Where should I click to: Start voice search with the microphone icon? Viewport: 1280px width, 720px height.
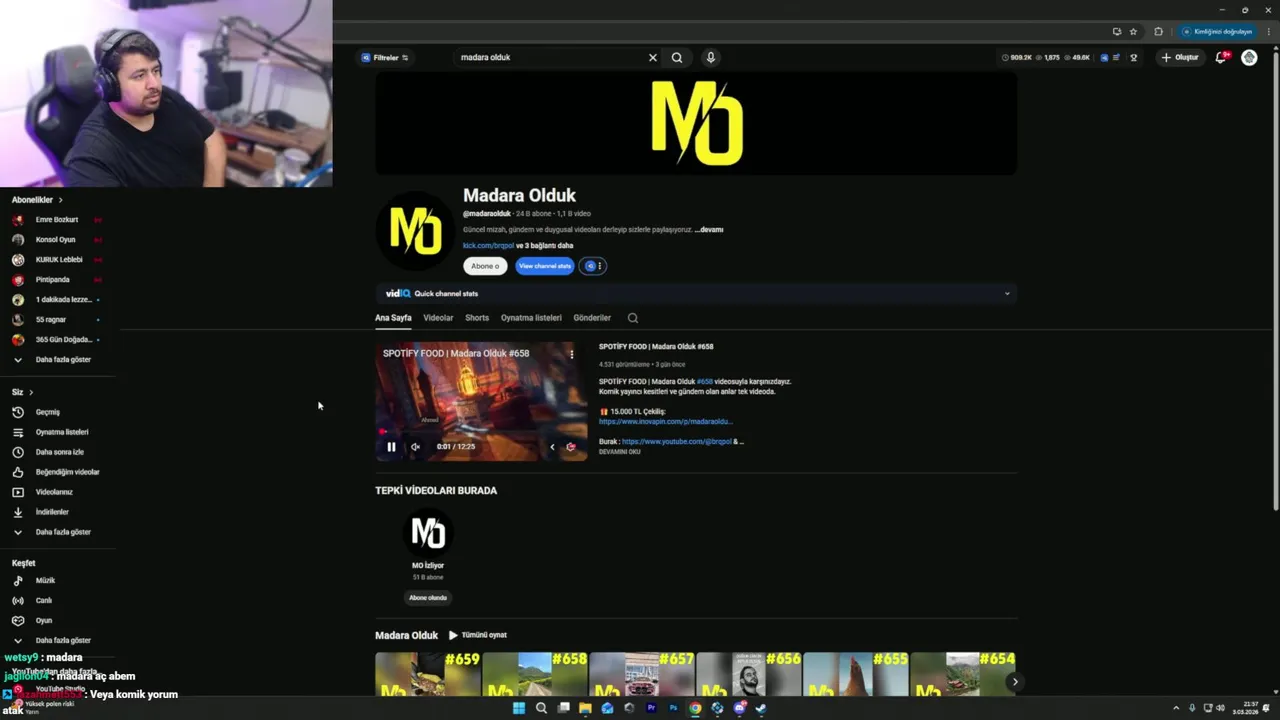(711, 57)
